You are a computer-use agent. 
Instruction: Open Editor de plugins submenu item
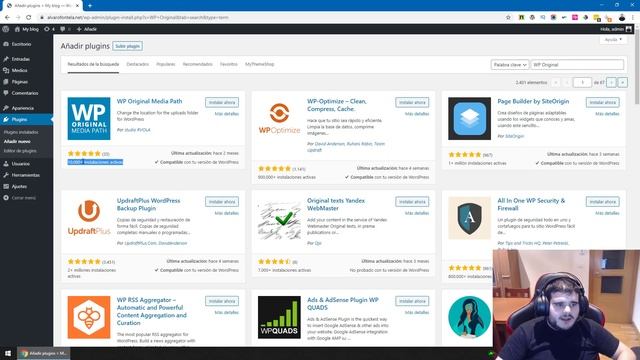click(x=20, y=151)
